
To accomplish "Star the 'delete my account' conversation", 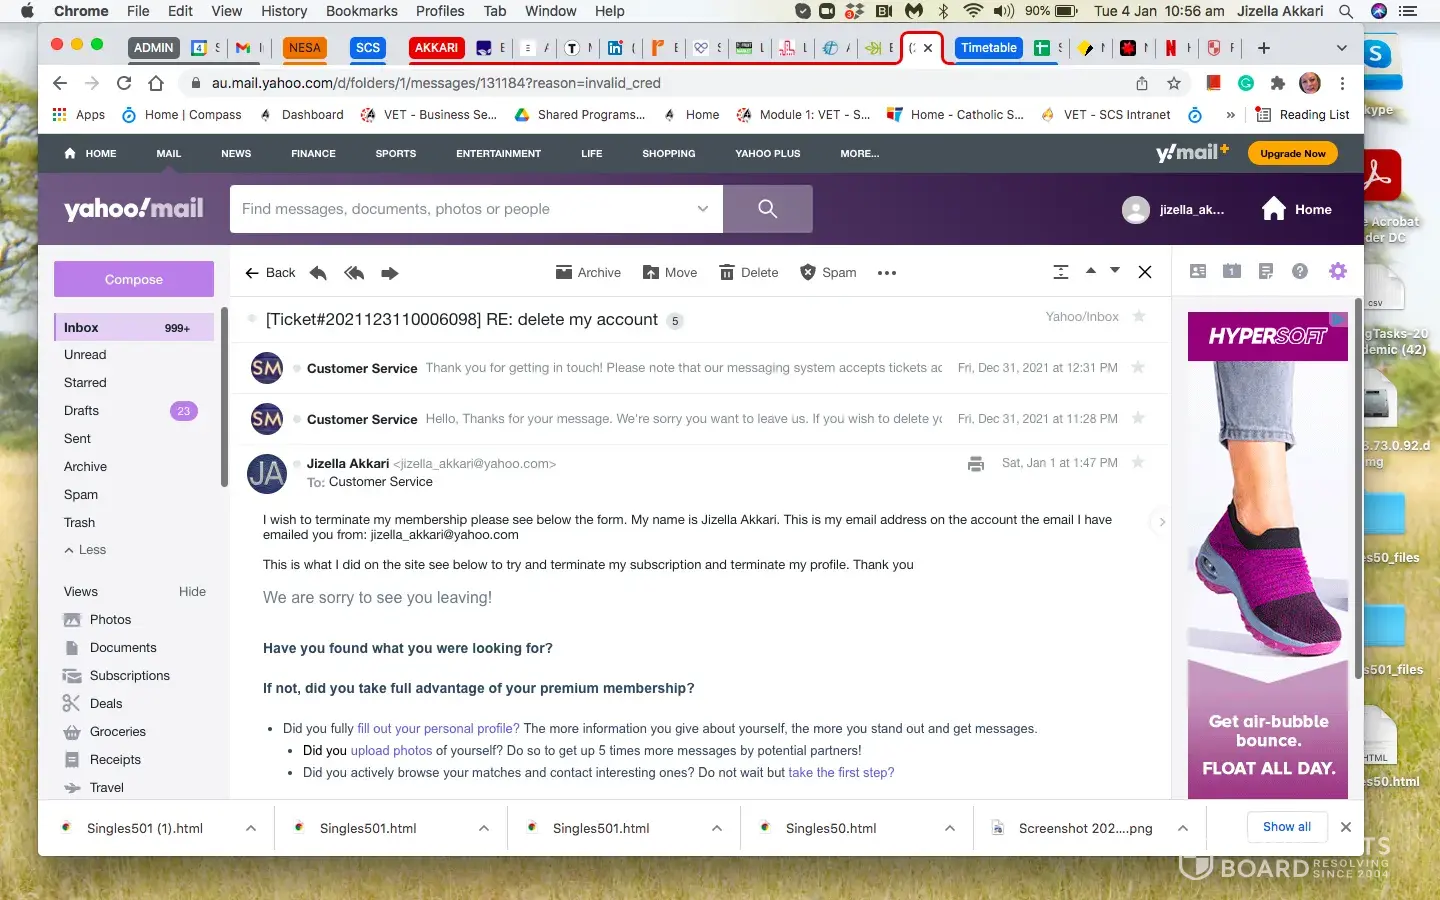I will tap(1138, 317).
